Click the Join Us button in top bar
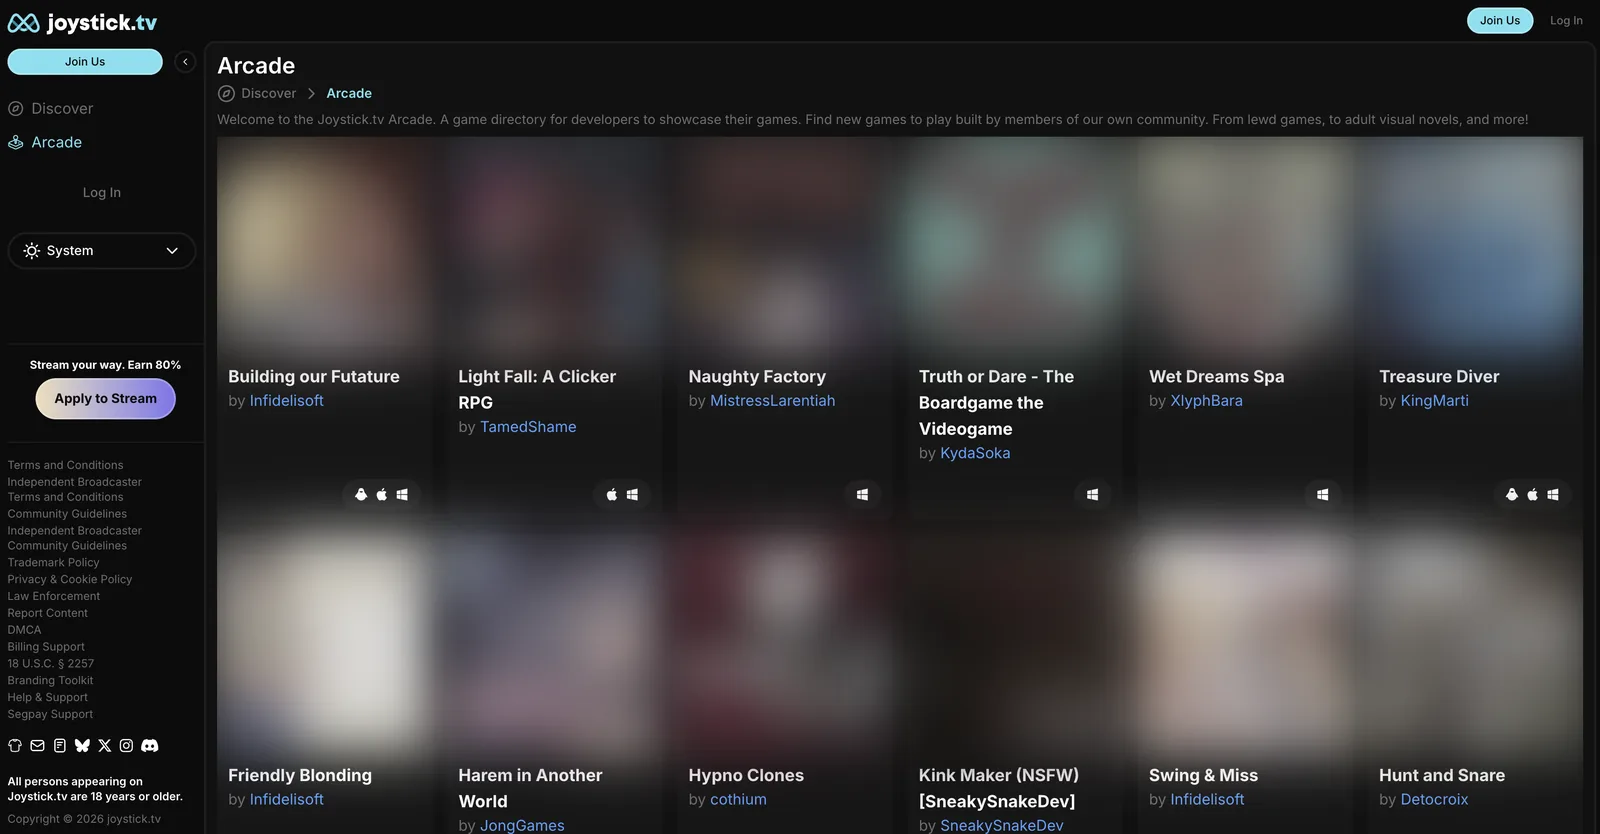The height and width of the screenshot is (834, 1600). click(1500, 20)
